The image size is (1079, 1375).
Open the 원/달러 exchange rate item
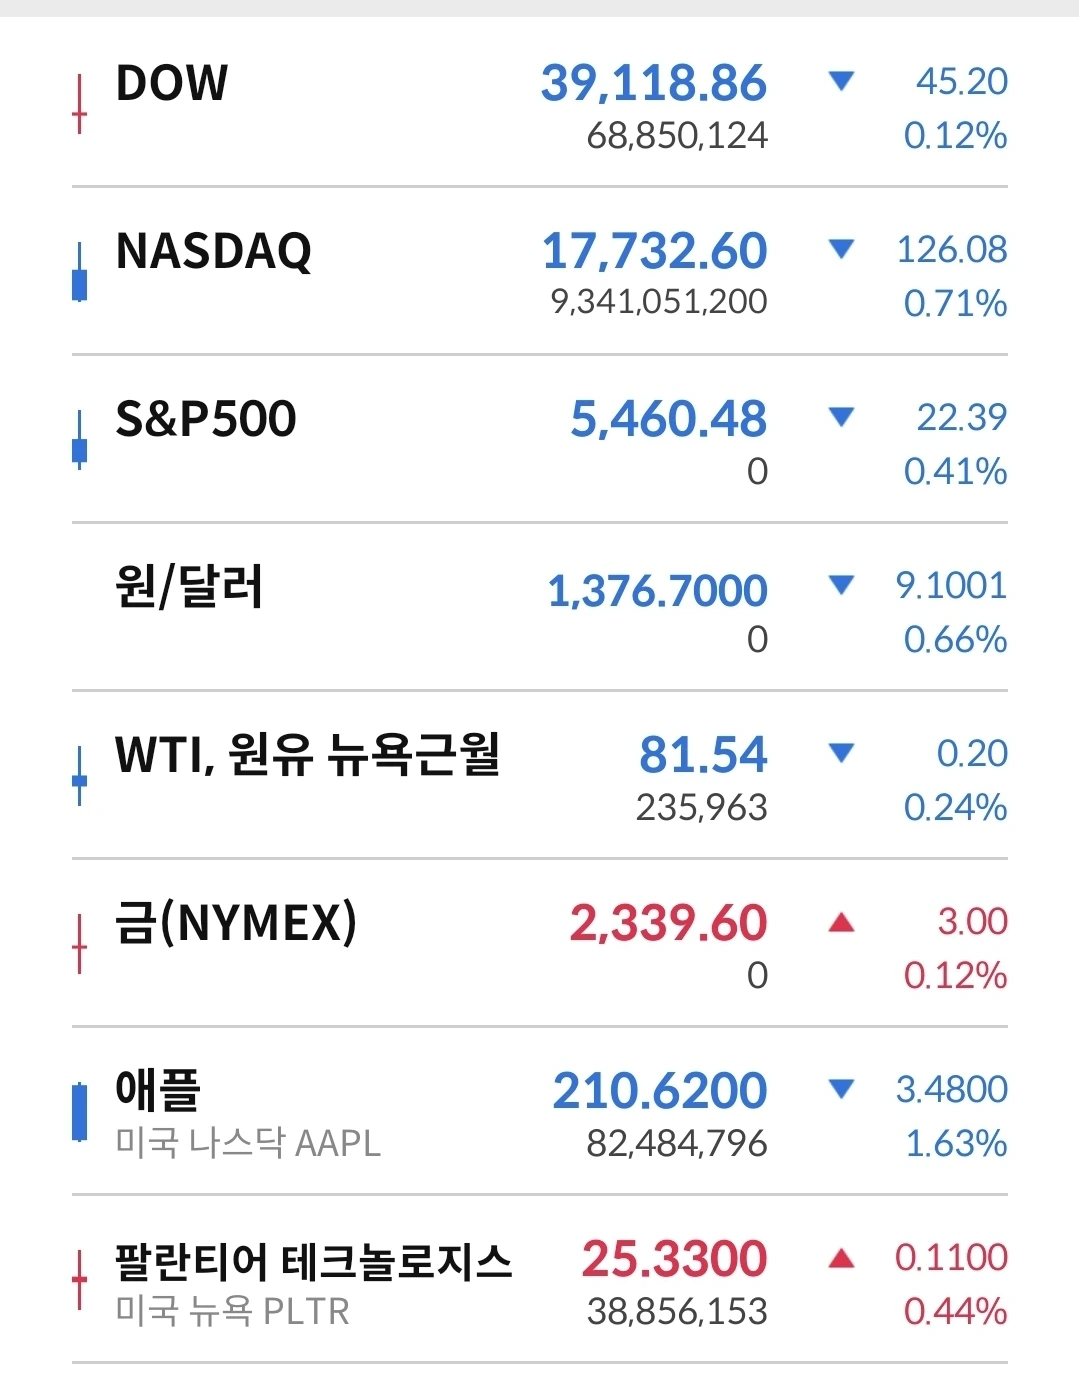pos(540,607)
